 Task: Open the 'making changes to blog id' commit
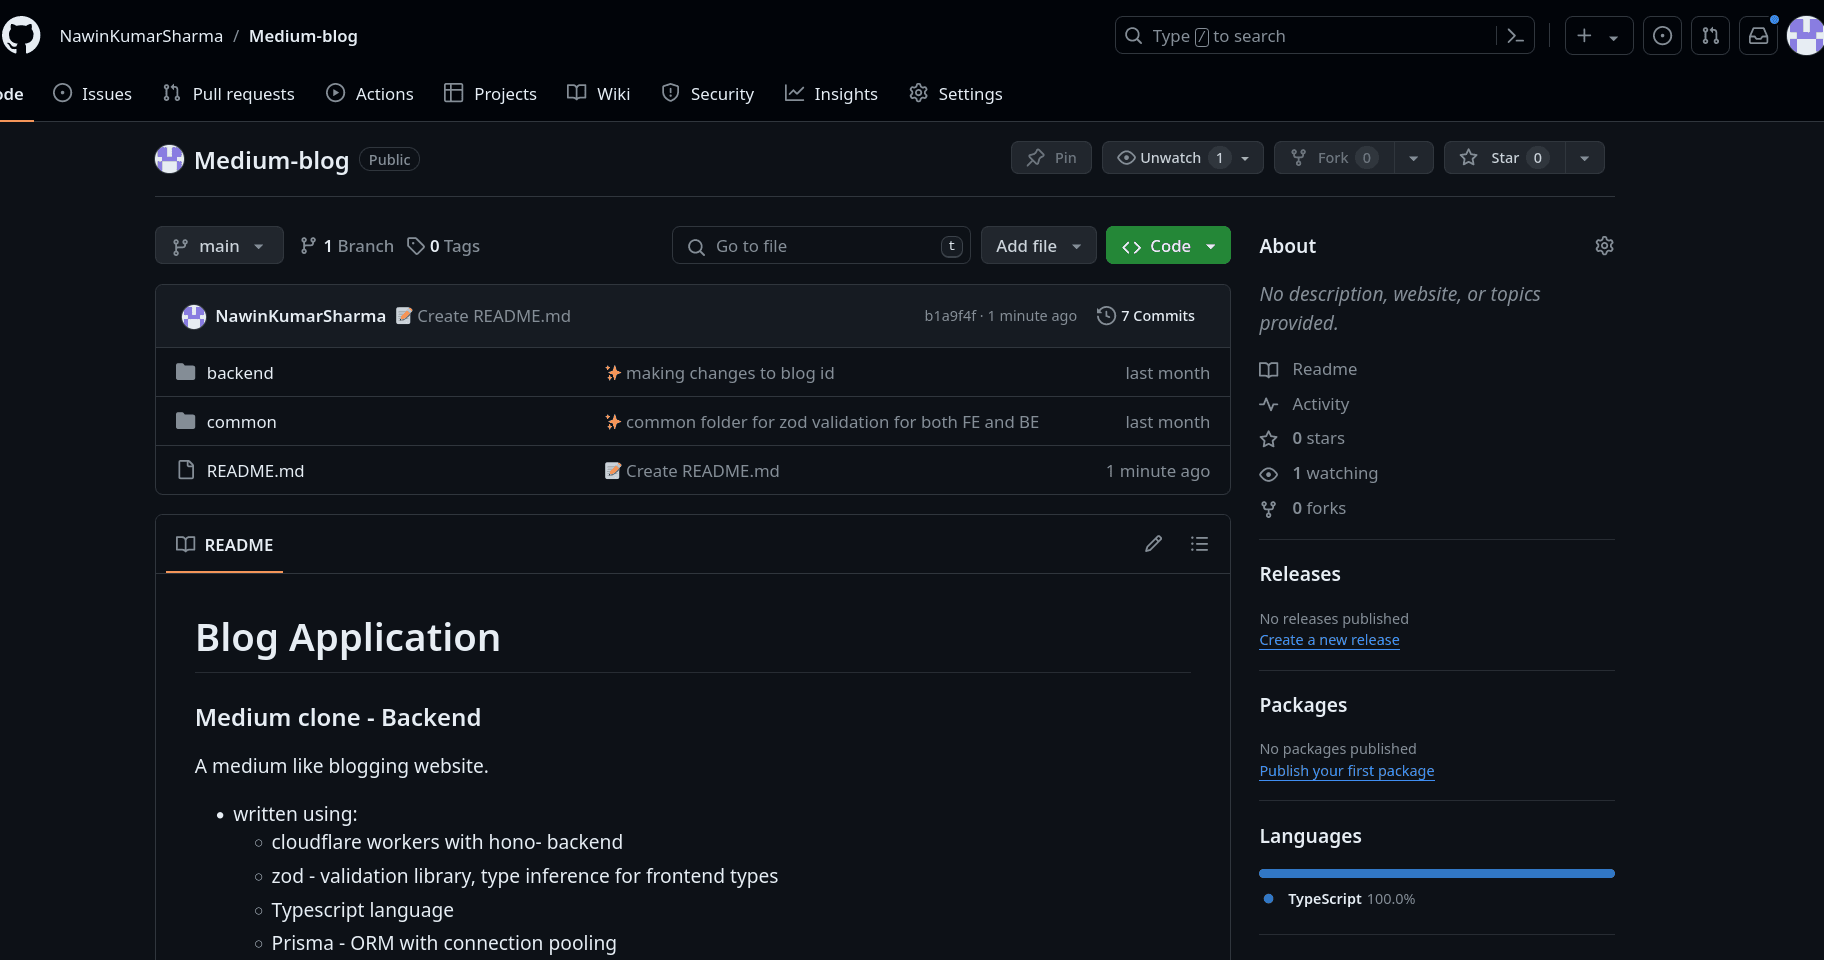[x=730, y=373]
